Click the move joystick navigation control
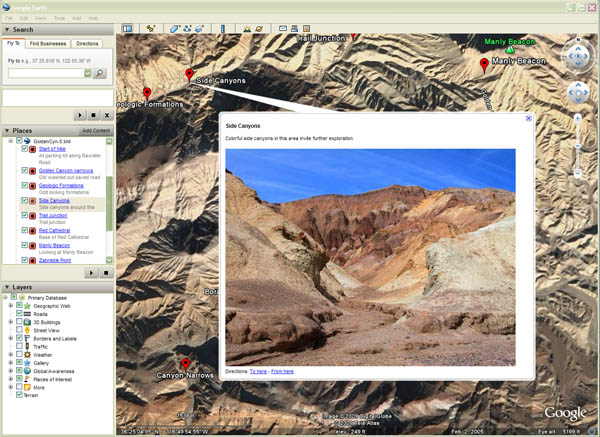600x437 pixels. pos(578,93)
